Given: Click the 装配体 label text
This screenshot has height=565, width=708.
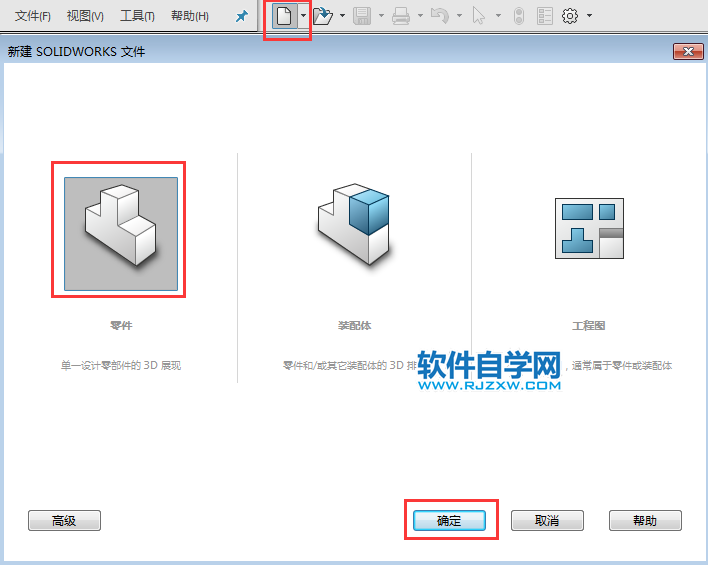Looking at the screenshot, I should (354, 326).
